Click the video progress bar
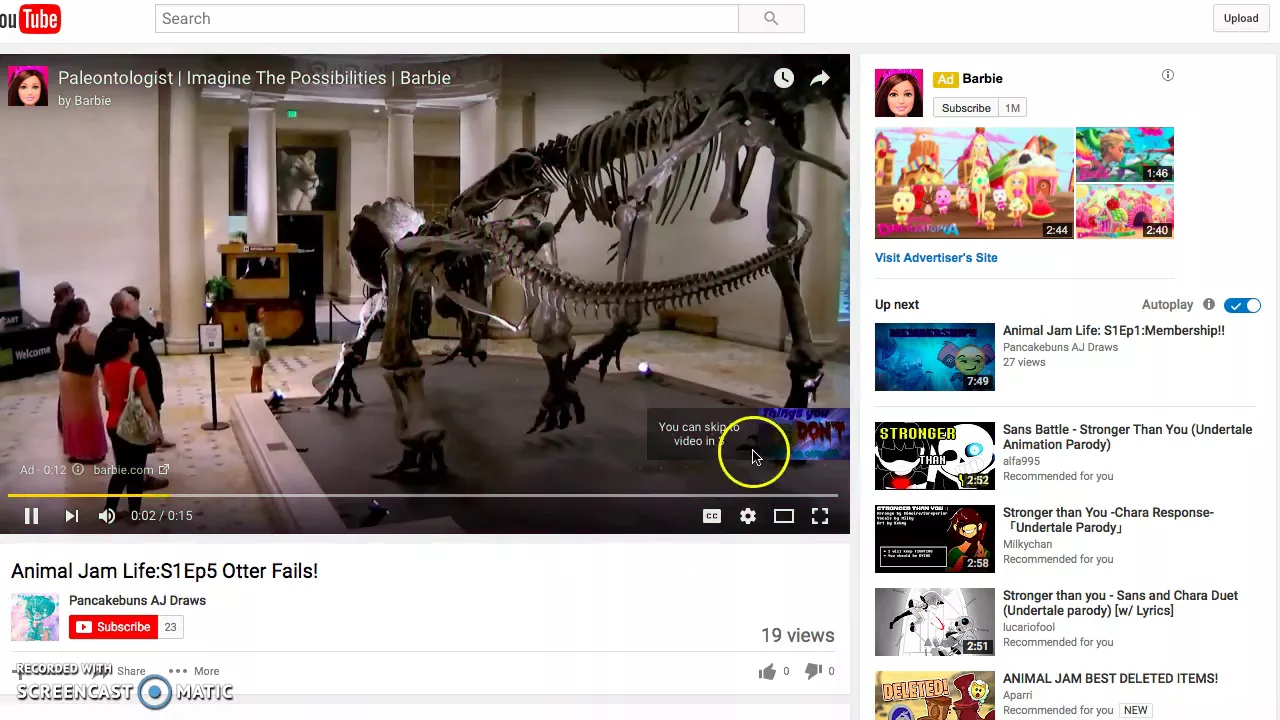Viewport: 1280px width, 720px height. (424, 495)
